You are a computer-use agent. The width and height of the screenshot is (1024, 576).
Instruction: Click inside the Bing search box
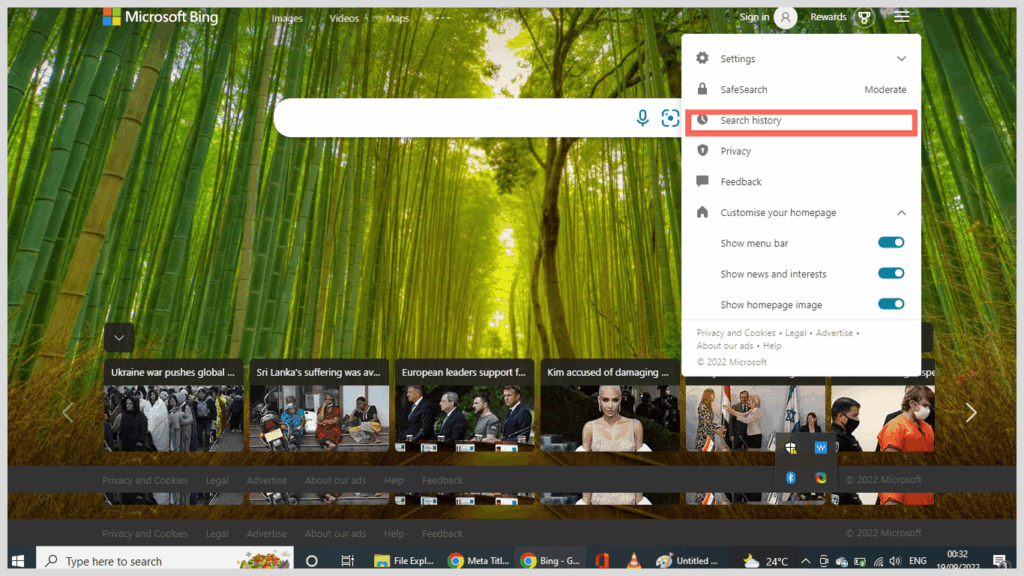click(x=450, y=118)
